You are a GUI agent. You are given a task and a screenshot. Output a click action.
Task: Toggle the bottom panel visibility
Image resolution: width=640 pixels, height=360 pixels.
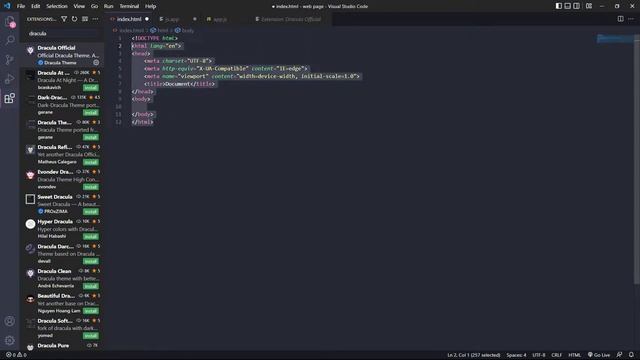coord(568,6)
